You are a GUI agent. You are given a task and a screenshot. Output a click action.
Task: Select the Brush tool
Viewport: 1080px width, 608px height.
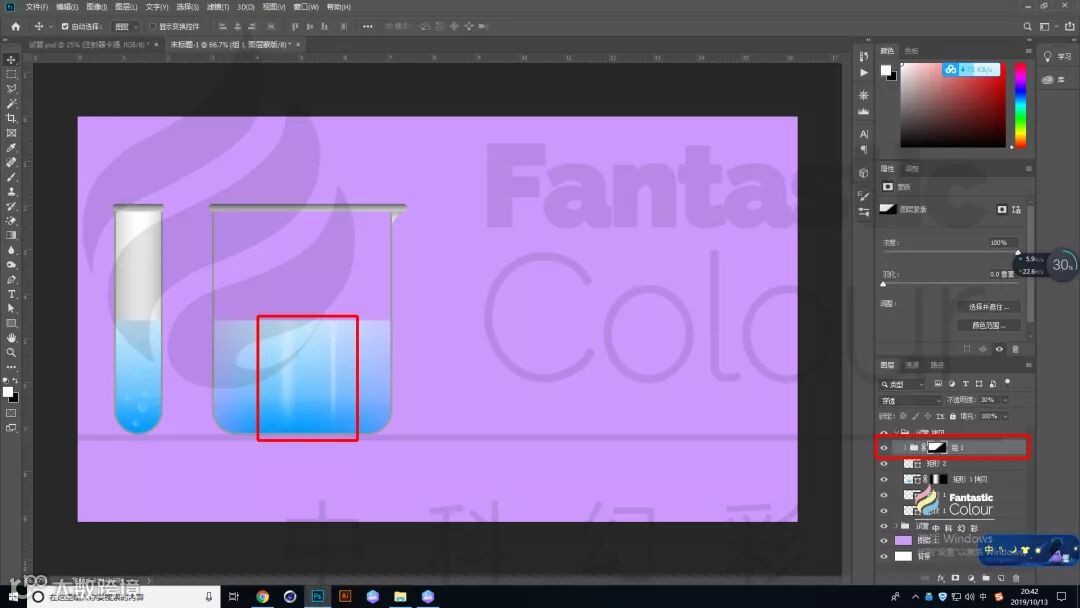tap(11, 177)
